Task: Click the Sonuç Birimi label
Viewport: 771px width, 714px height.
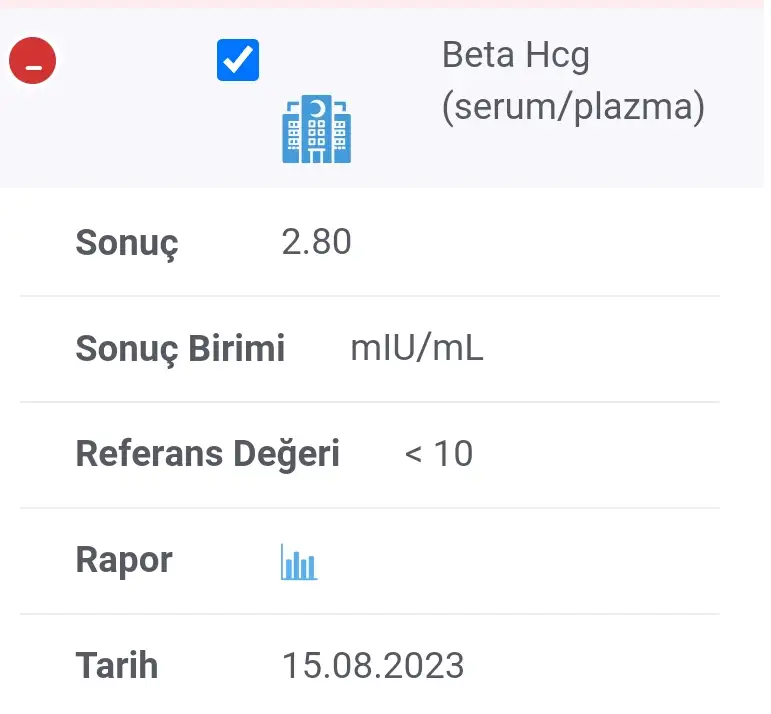Action: pos(180,349)
